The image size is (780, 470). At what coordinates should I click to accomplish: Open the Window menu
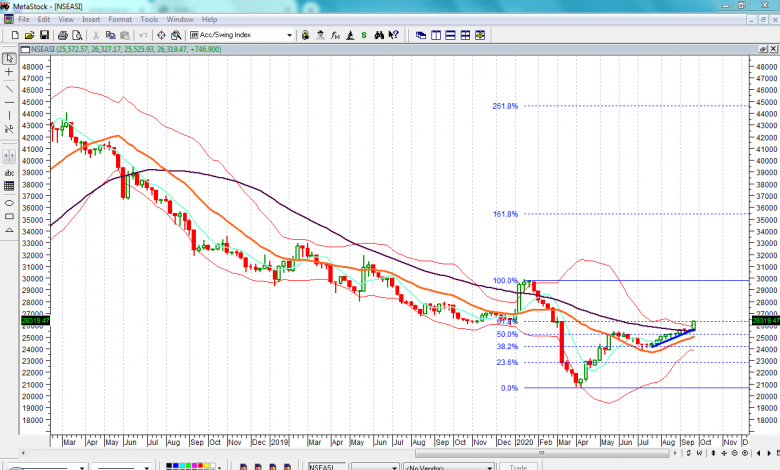(x=180, y=19)
